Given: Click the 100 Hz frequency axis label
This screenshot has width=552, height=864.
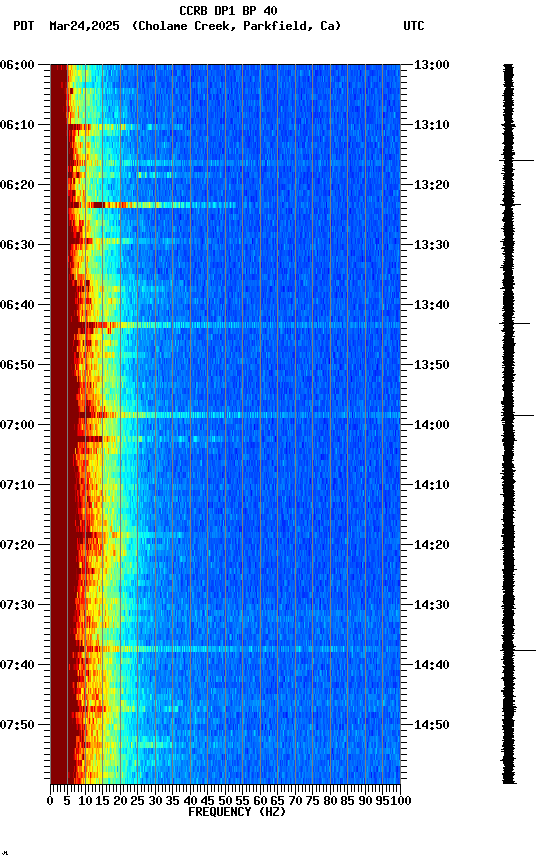Looking at the screenshot, I should pyautogui.click(x=402, y=801).
